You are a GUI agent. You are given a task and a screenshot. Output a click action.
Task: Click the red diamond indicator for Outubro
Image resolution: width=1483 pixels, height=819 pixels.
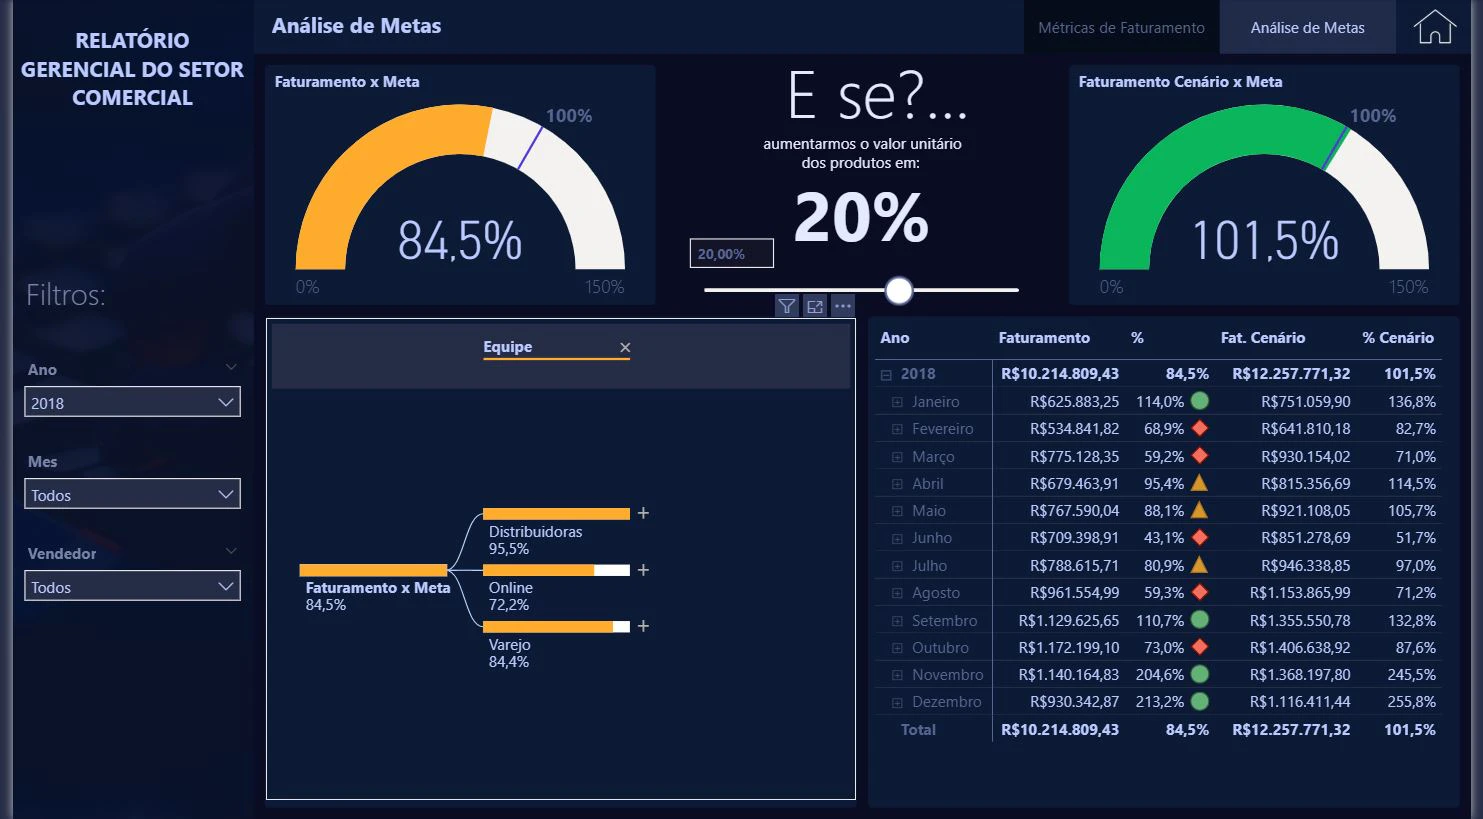tap(1200, 647)
